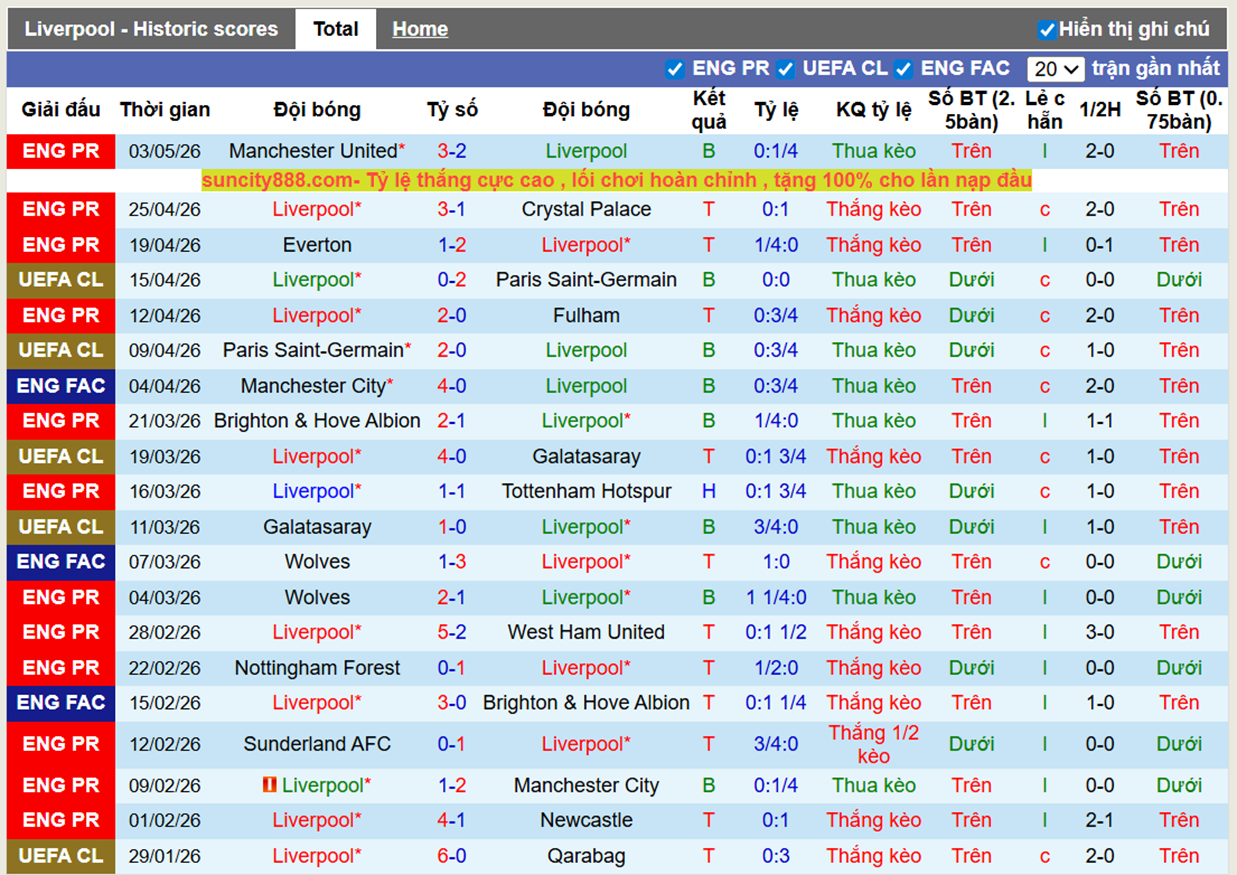Open Crystal Palace team link

tap(586, 209)
